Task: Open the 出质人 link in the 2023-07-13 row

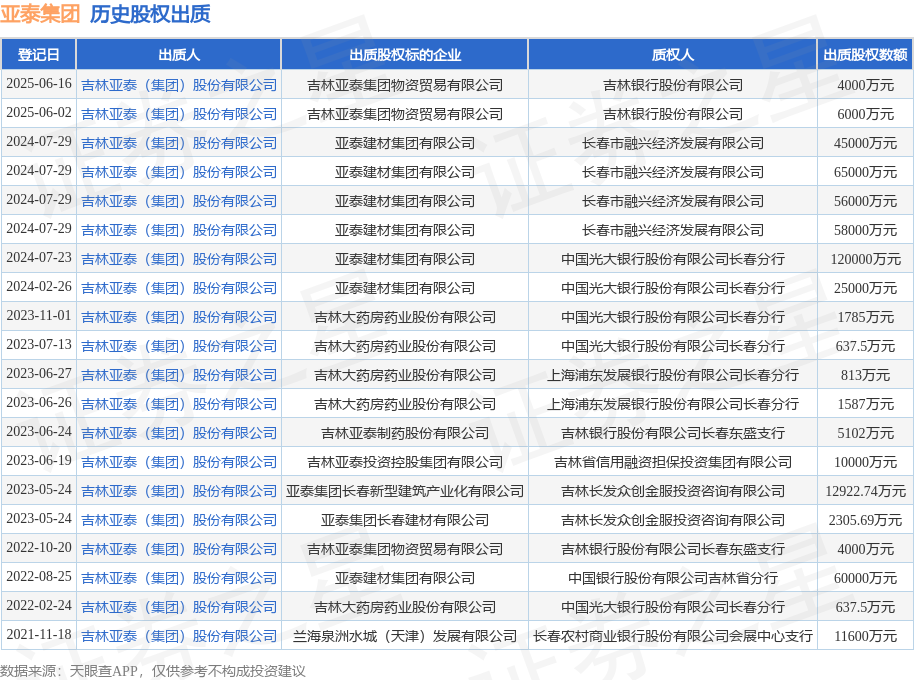Action: [x=179, y=346]
